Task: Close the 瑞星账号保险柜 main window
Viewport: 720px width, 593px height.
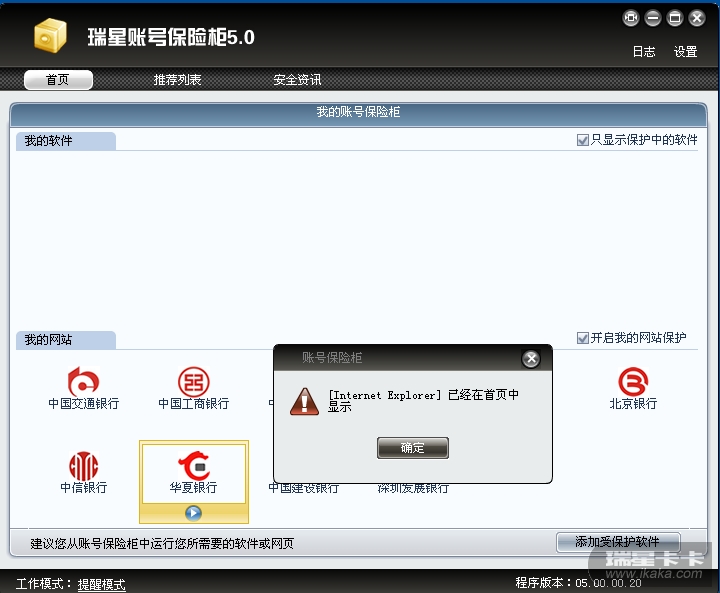Action: tap(697, 18)
